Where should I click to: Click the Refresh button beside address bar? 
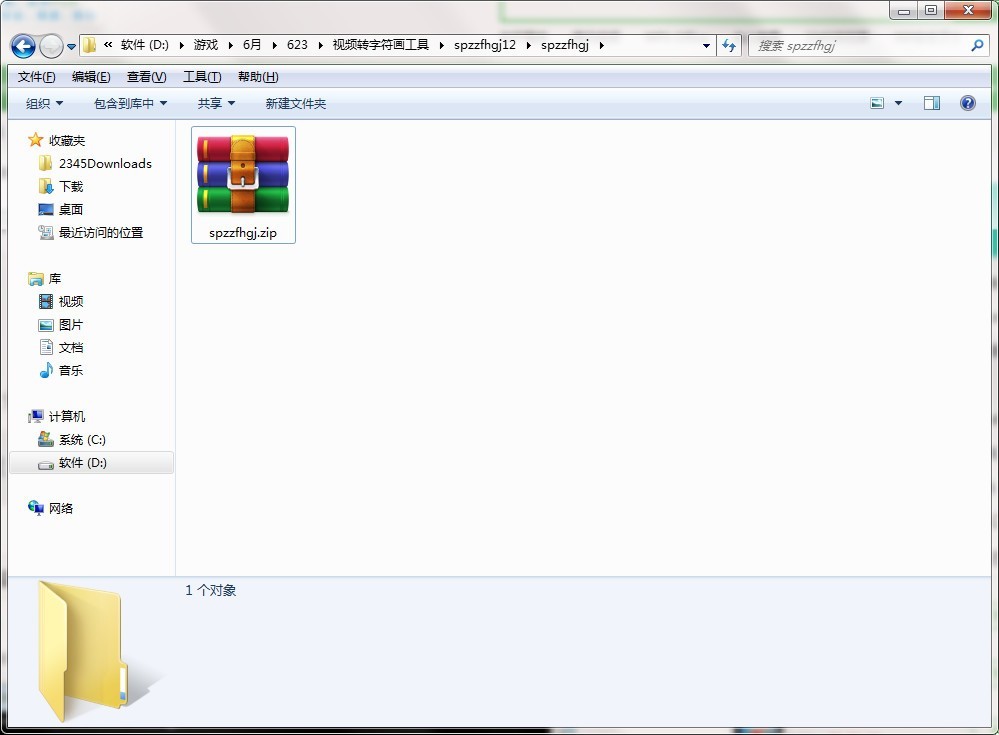click(x=729, y=46)
